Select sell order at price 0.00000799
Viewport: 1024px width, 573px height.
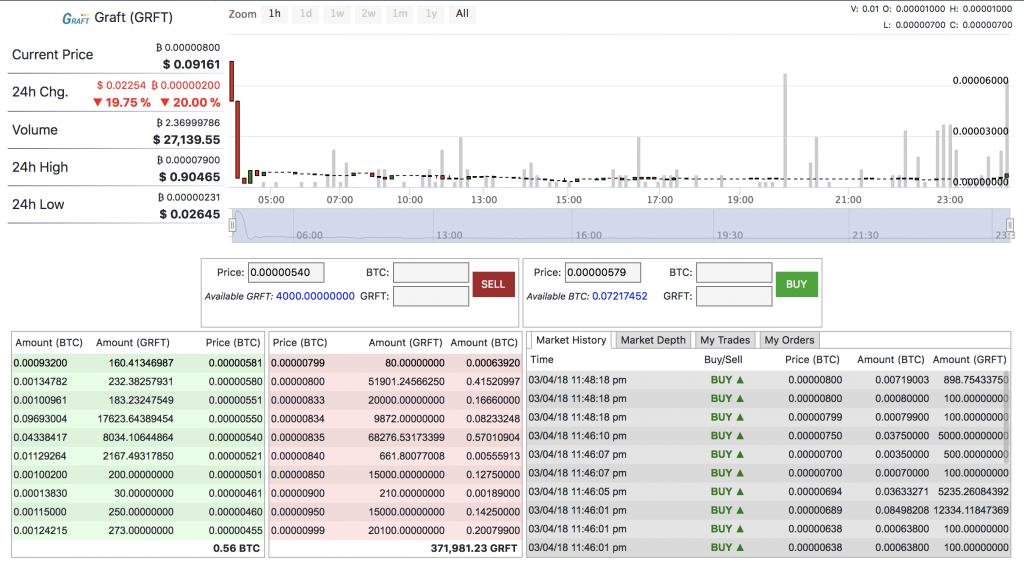point(395,363)
